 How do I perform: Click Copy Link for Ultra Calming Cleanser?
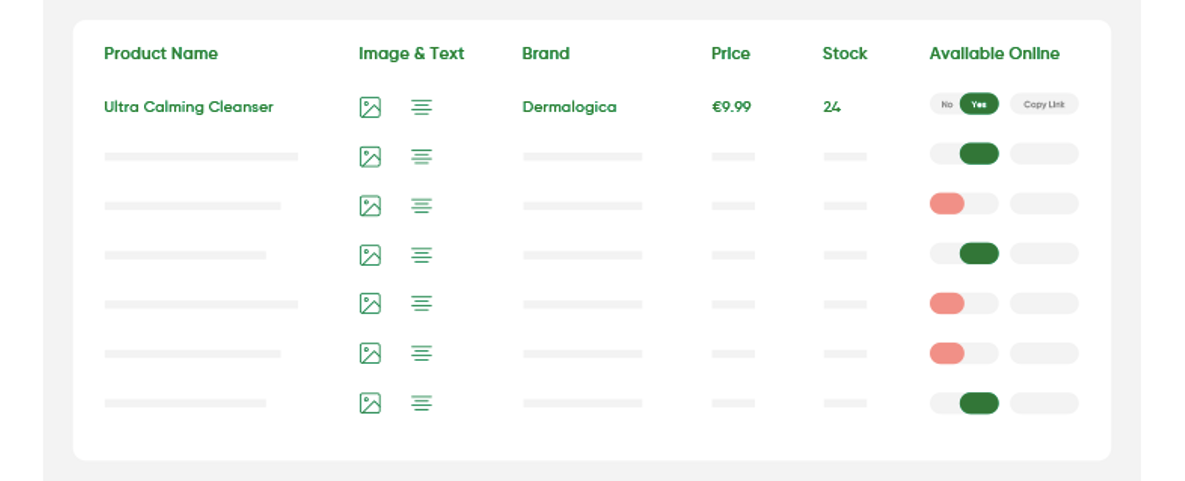click(1044, 104)
